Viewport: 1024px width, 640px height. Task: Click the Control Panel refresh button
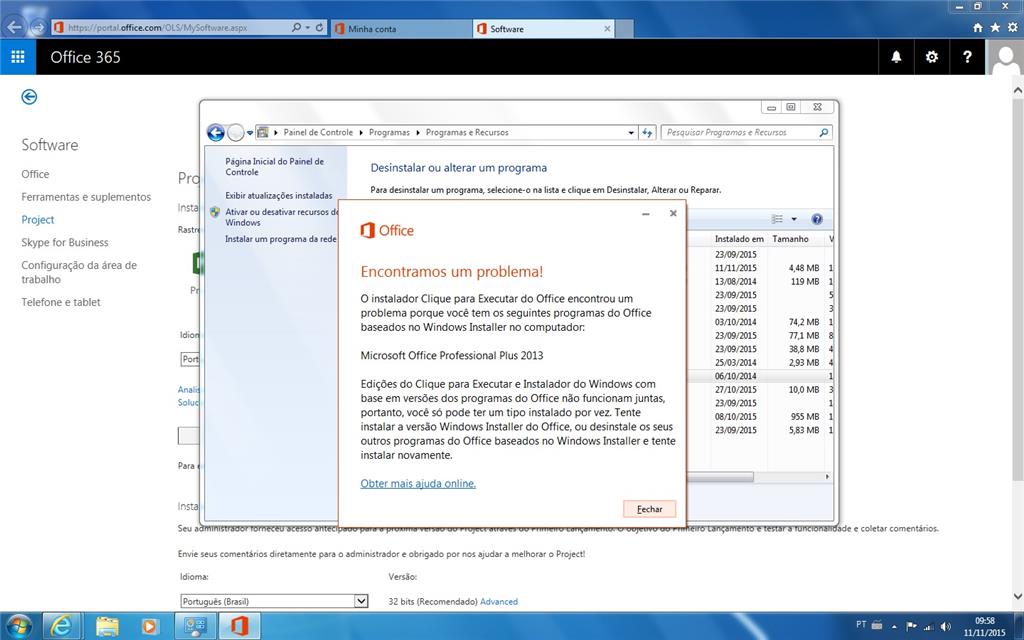[647, 133]
